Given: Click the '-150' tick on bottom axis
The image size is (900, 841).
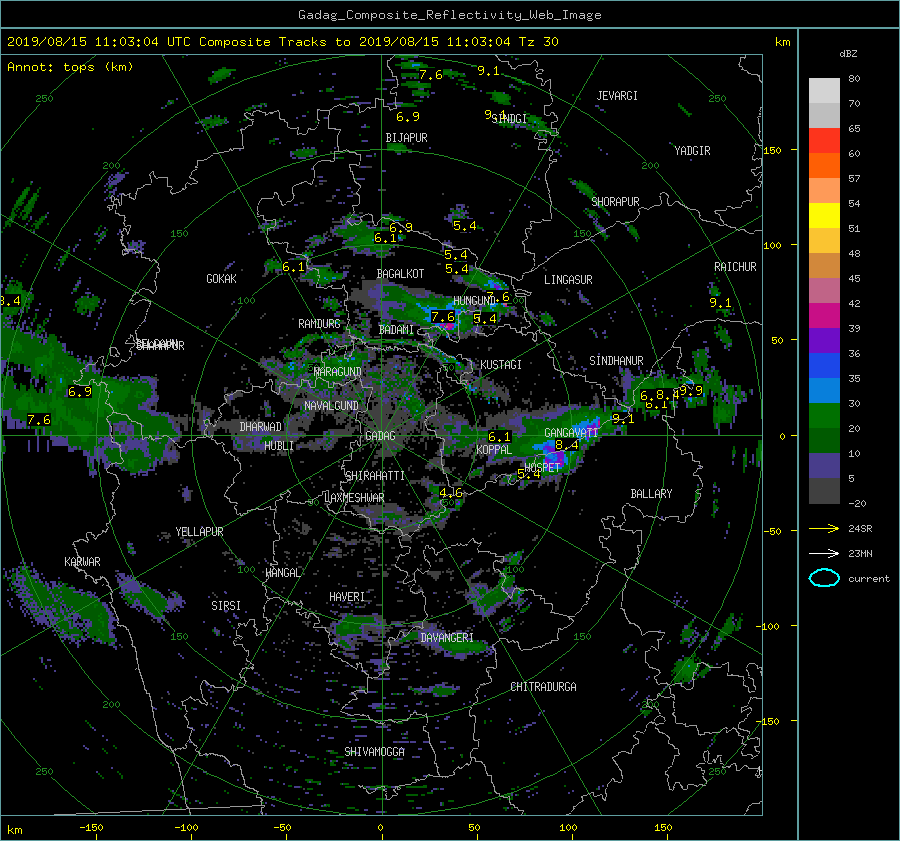Looking at the screenshot, I should 91,828.
